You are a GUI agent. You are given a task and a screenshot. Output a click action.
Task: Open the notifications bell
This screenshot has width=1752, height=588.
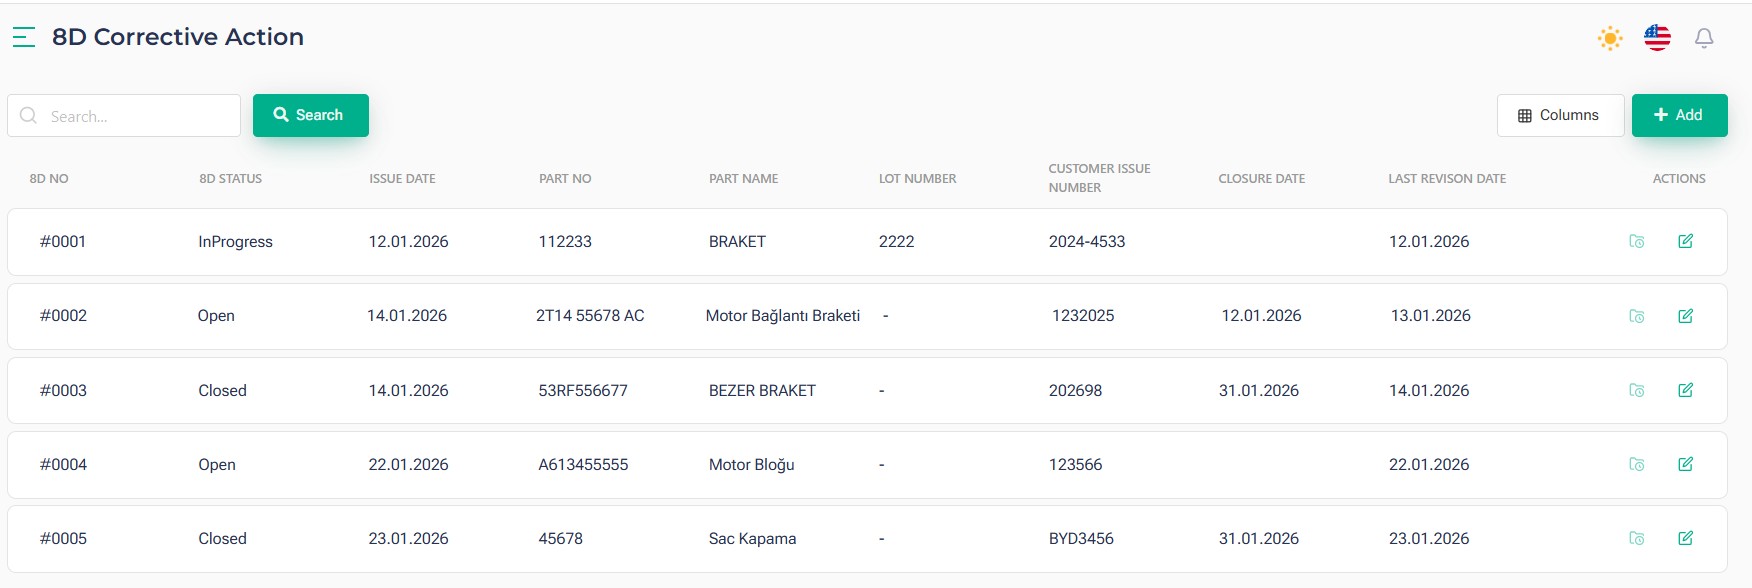(x=1704, y=38)
